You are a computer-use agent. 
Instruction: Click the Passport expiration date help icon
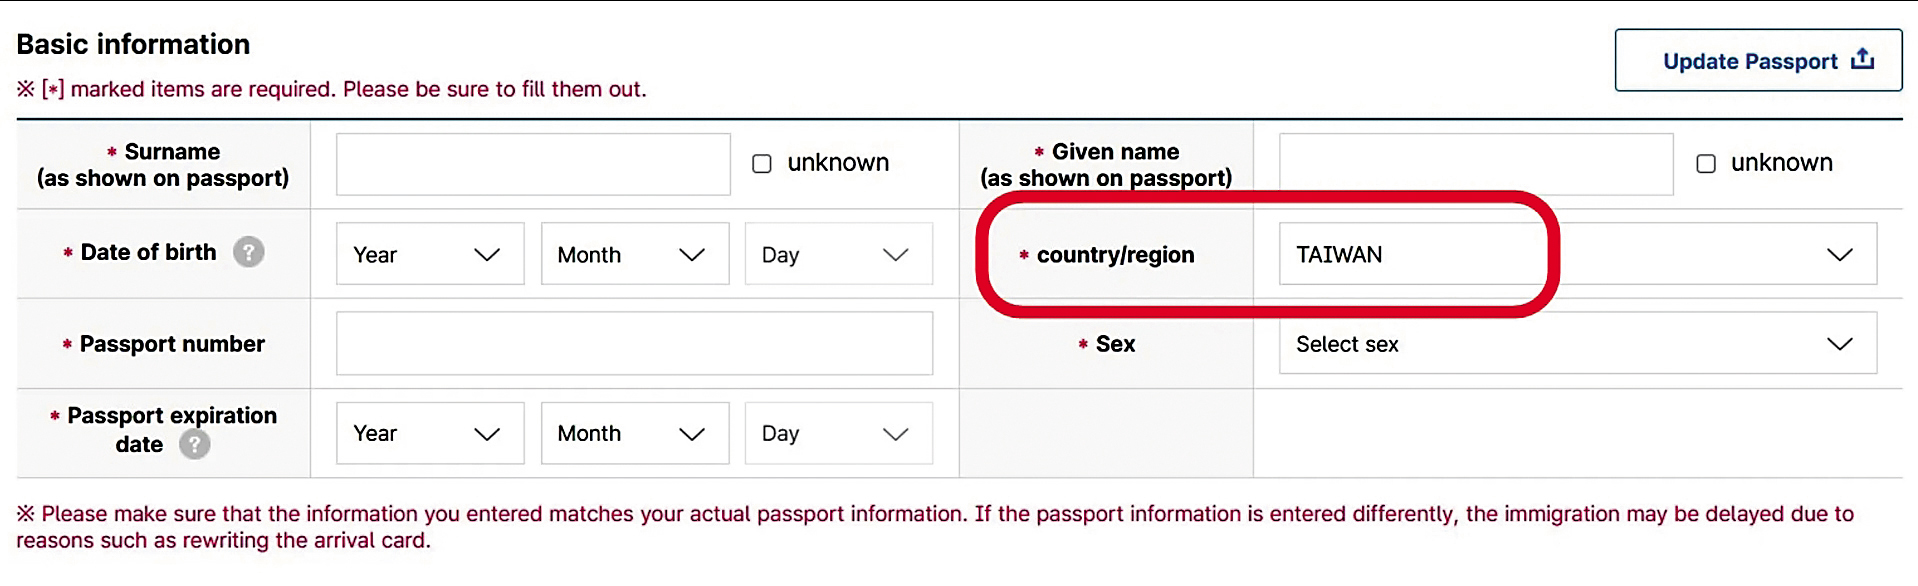tap(195, 444)
